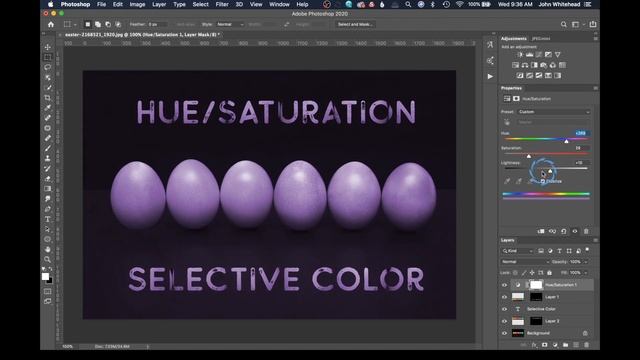
Task: Select the Rectangular Marquee tool
Action: (x=48, y=57)
